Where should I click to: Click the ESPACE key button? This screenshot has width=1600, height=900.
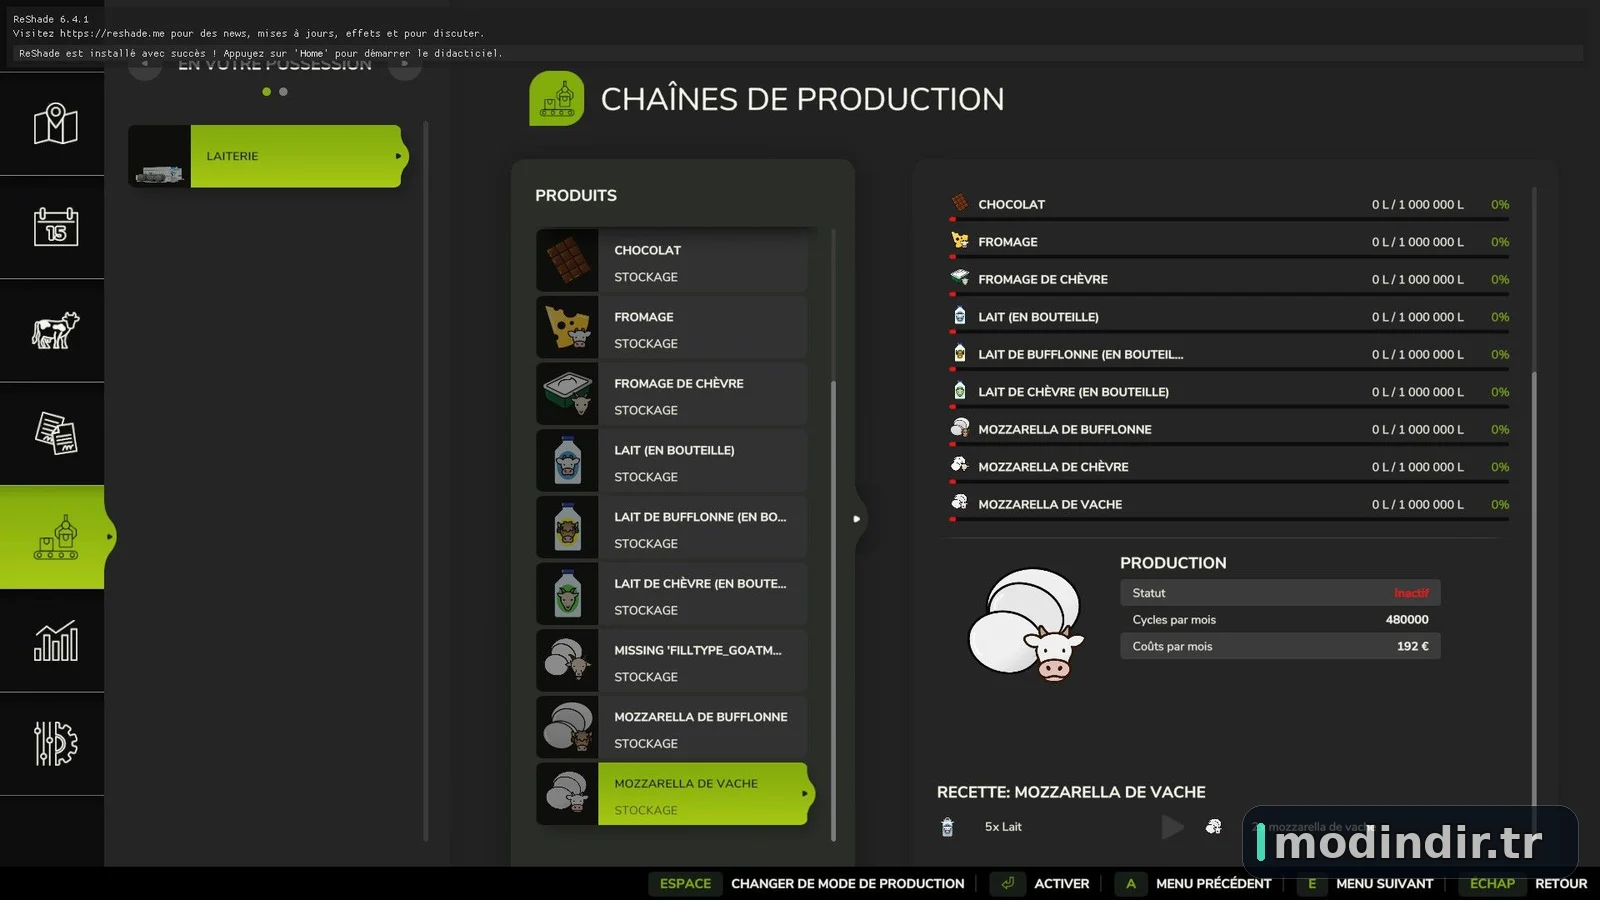(686, 884)
